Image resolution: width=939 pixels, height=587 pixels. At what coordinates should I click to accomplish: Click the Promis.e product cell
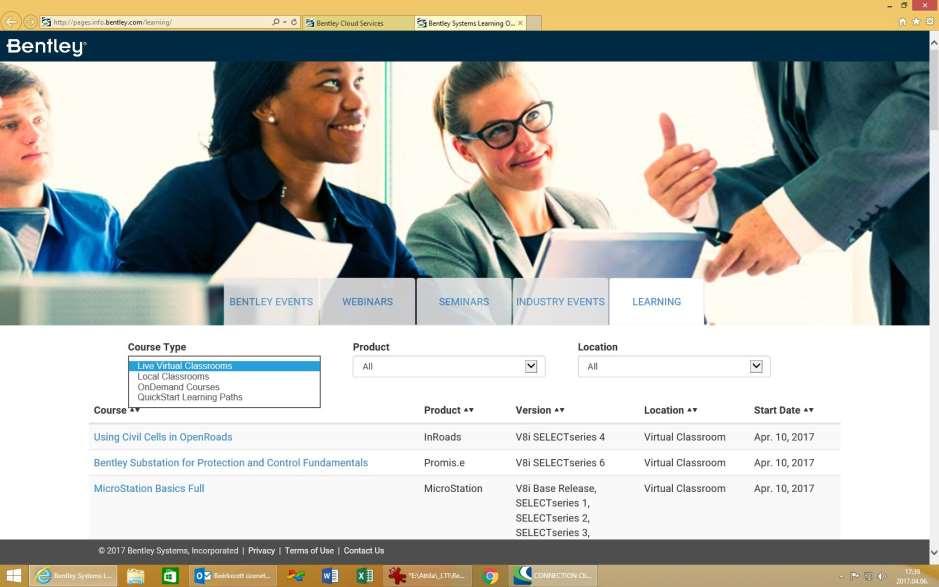coord(444,463)
